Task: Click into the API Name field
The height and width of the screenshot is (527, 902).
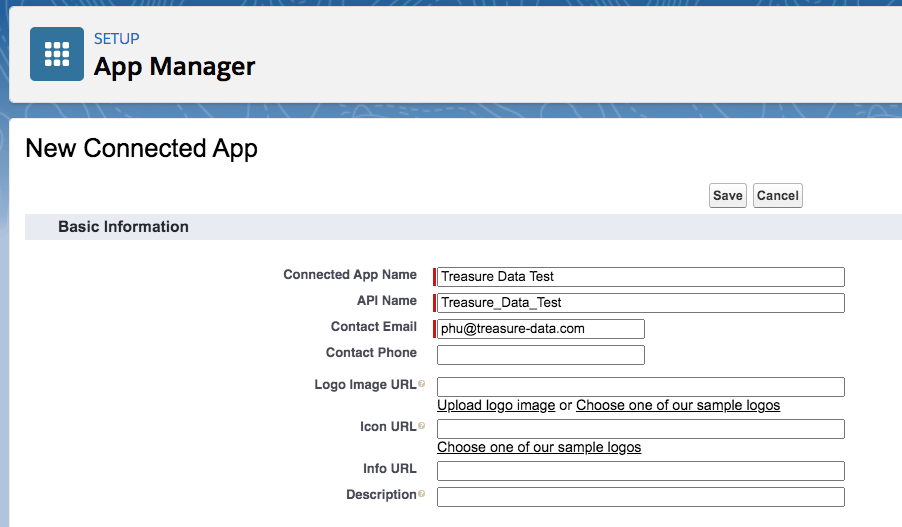Action: click(x=641, y=303)
